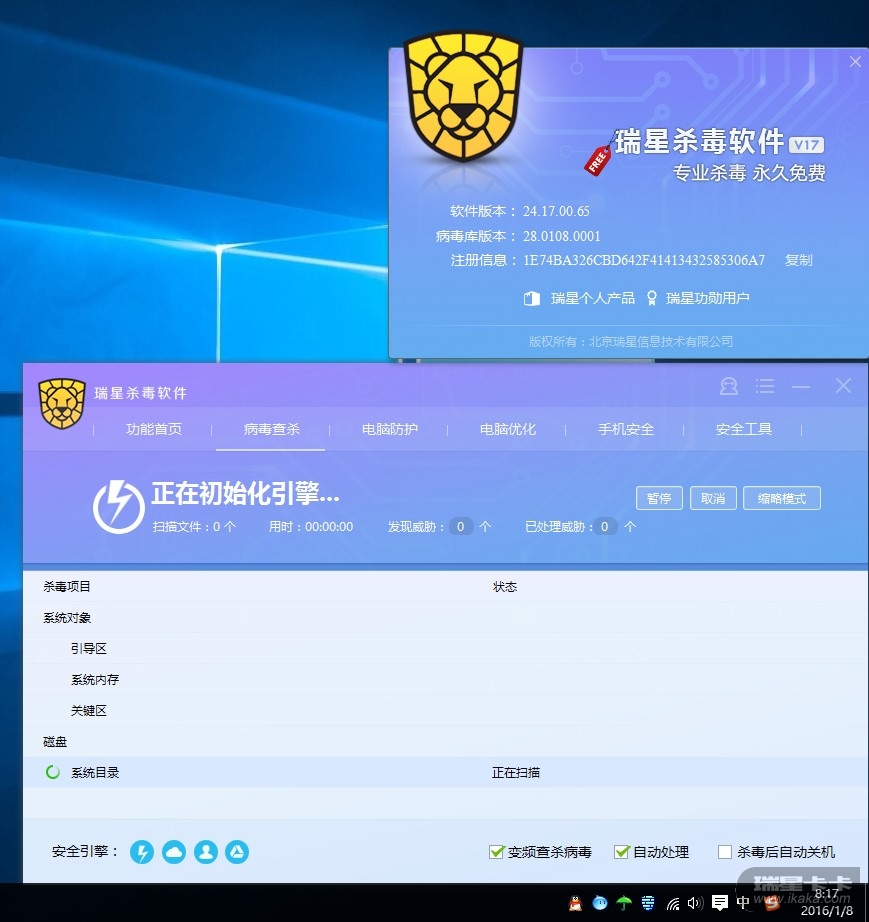Switch to the 功能首页 tab
Image resolution: width=869 pixels, height=922 pixels.
pyautogui.click(x=153, y=429)
